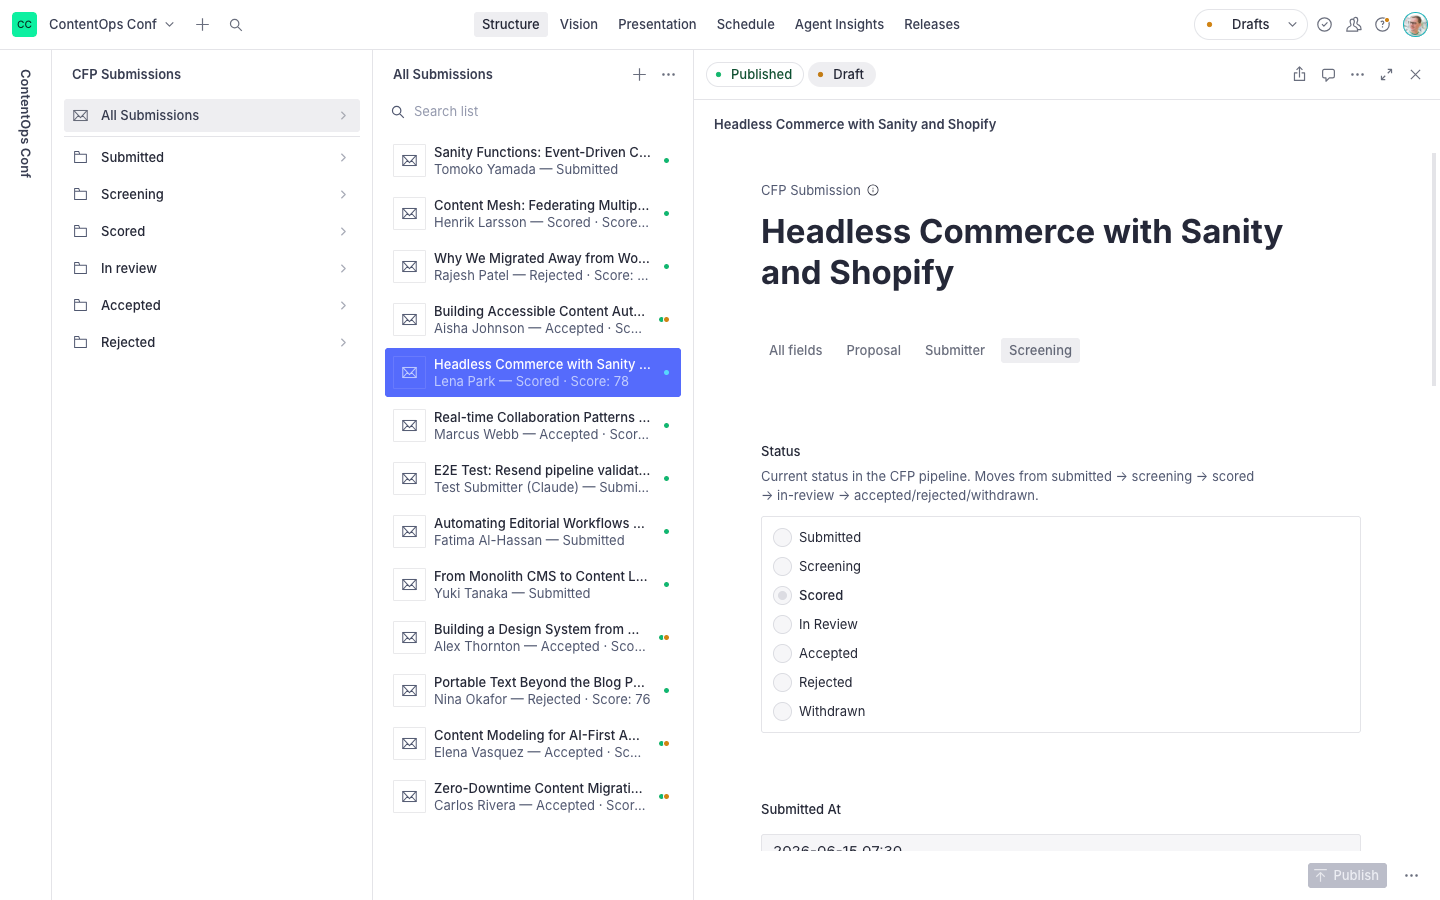Select the In Review status radio button

pyautogui.click(x=783, y=624)
